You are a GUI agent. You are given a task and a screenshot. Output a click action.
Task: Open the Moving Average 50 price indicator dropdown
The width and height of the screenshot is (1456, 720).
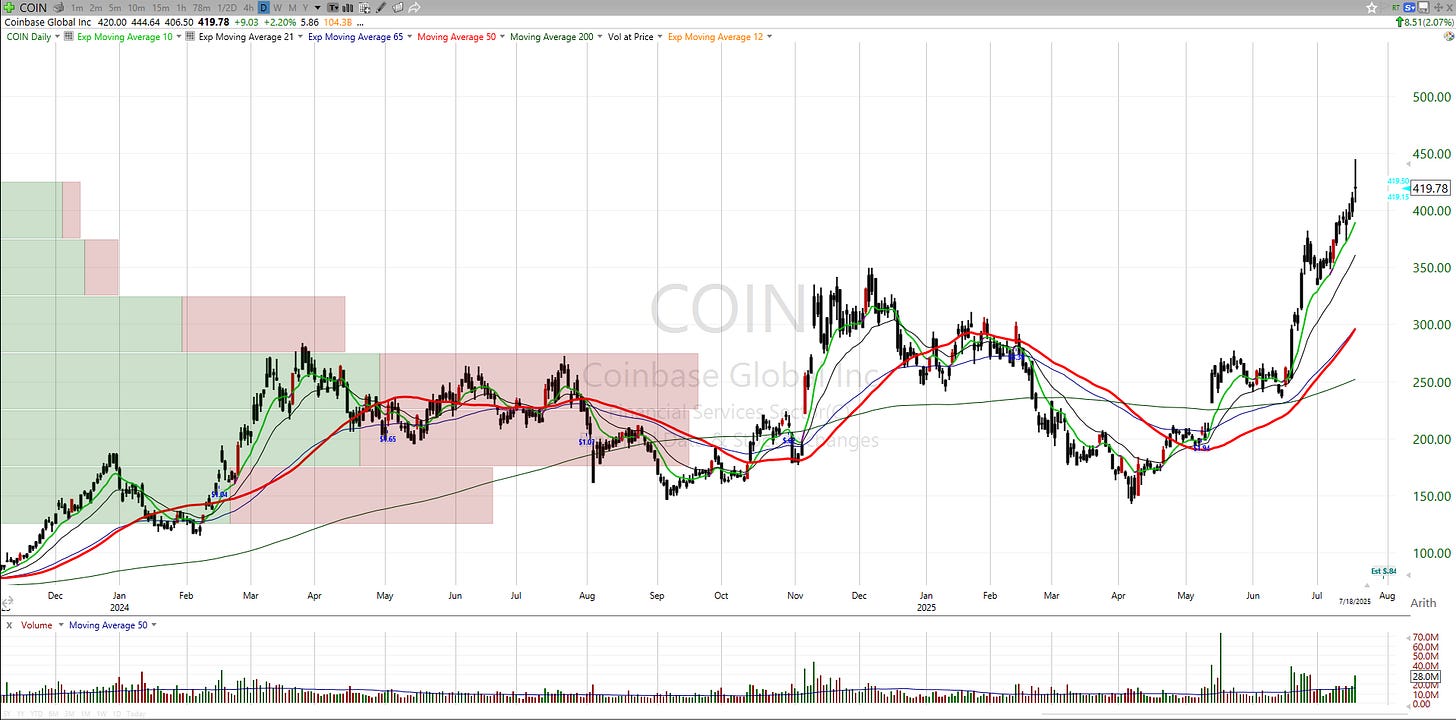(x=502, y=37)
